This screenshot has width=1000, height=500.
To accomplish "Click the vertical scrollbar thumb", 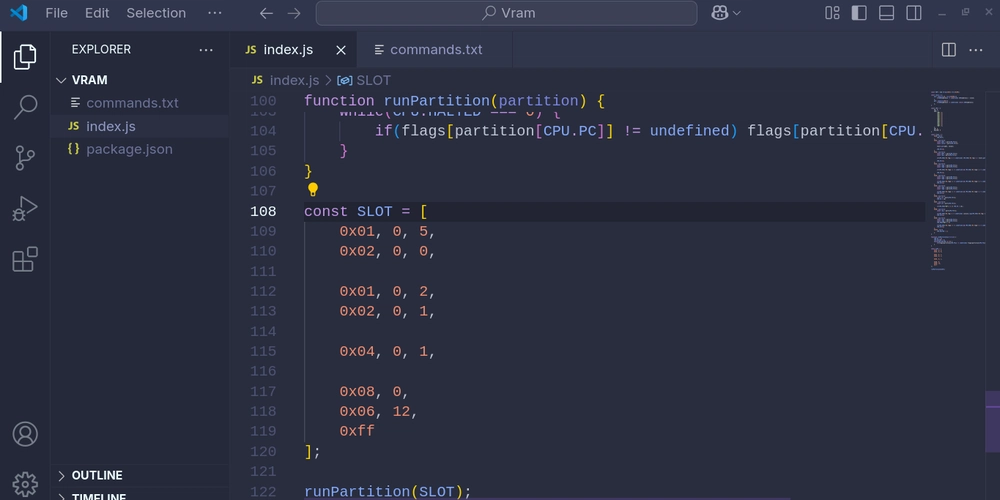I will pos(993,421).
